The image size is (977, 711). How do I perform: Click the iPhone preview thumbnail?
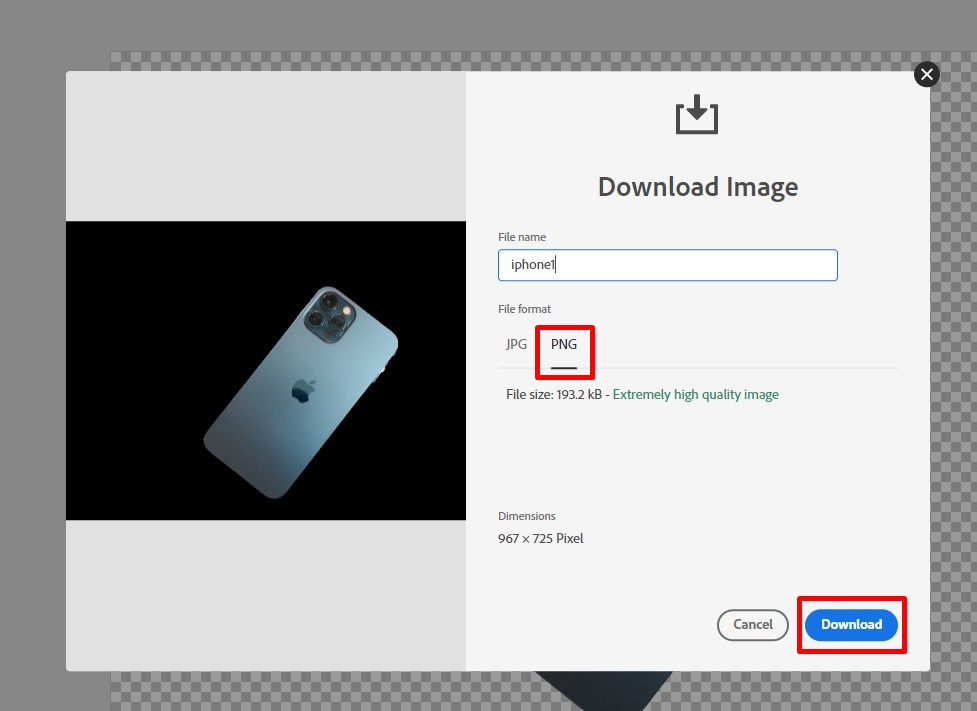[266, 370]
